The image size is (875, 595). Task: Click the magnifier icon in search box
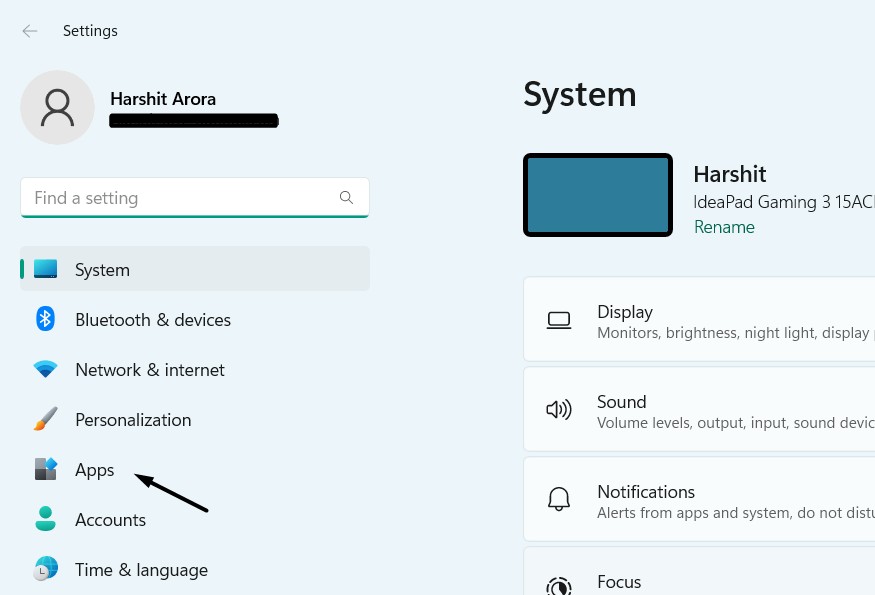point(346,198)
